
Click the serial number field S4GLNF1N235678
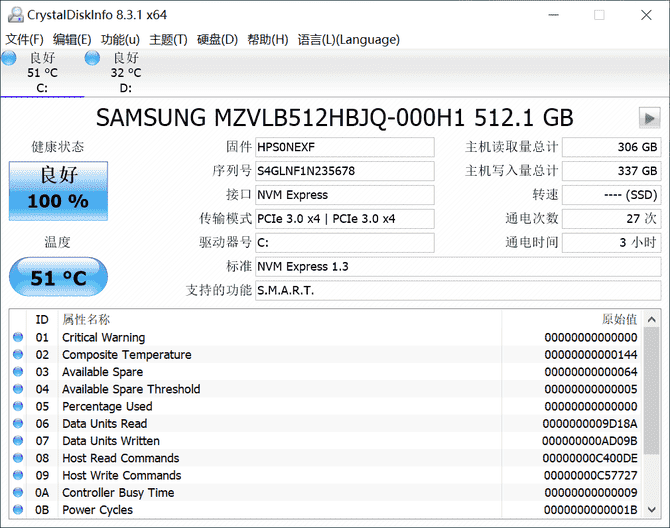(x=345, y=171)
